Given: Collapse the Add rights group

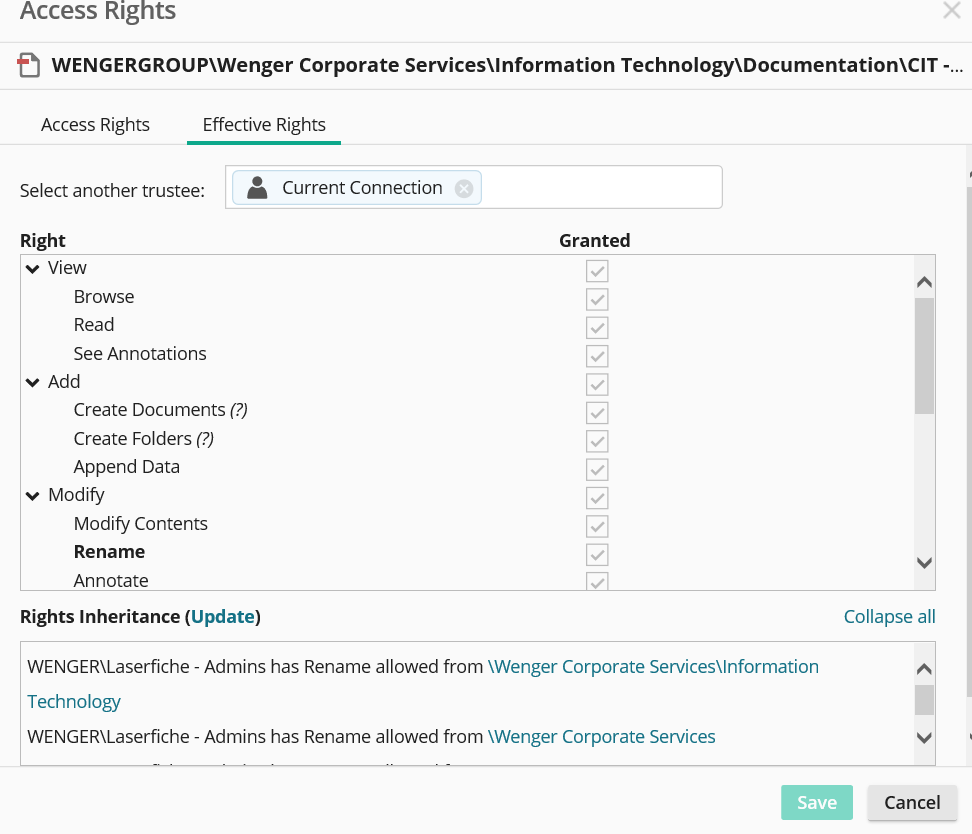Looking at the screenshot, I should point(33,383).
